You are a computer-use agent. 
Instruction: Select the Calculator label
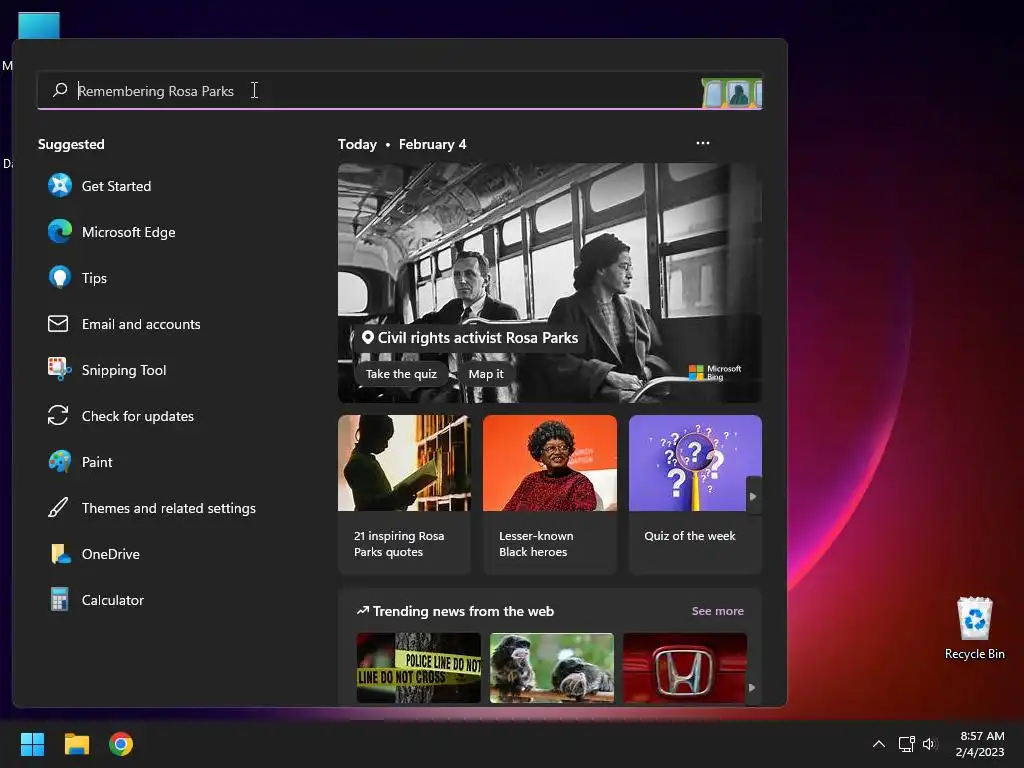tap(112, 600)
